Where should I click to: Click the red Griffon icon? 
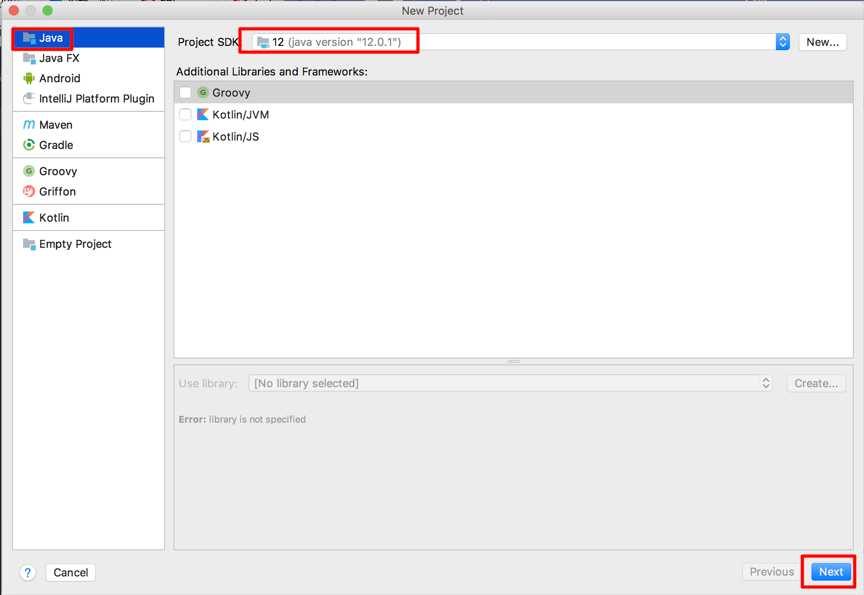coord(29,191)
